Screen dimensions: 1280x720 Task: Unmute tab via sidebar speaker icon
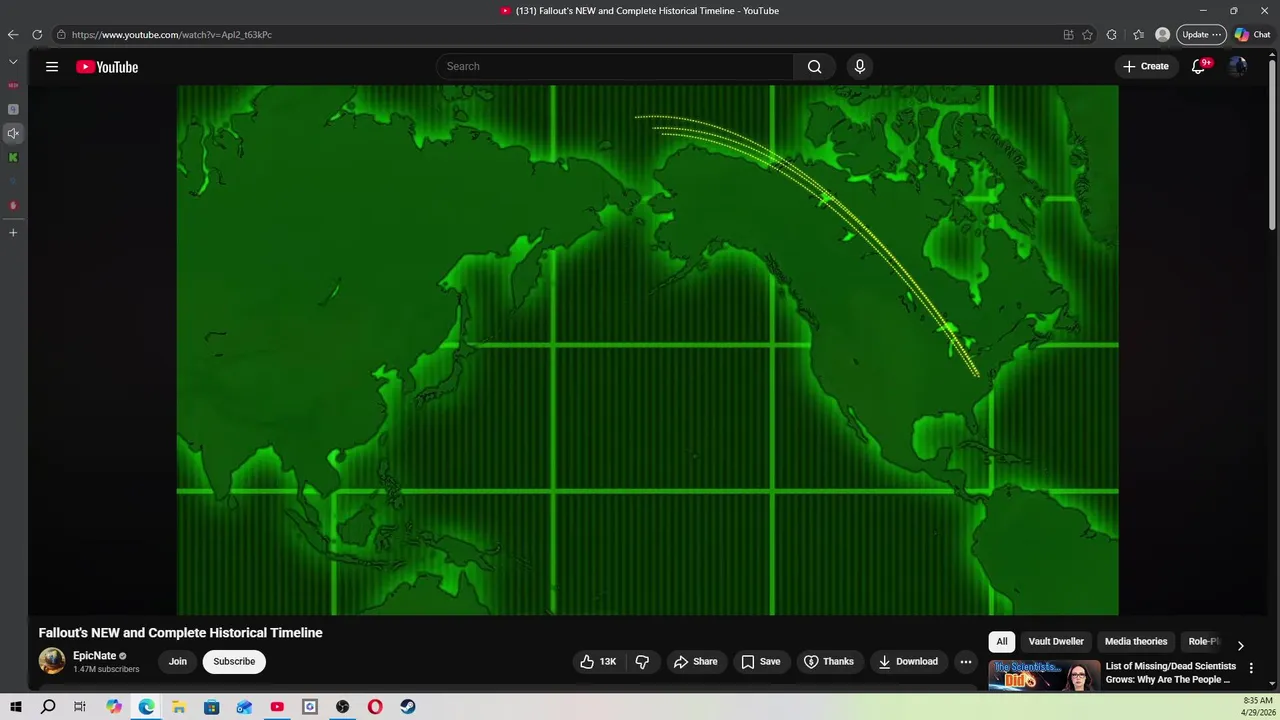click(x=13, y=133)
